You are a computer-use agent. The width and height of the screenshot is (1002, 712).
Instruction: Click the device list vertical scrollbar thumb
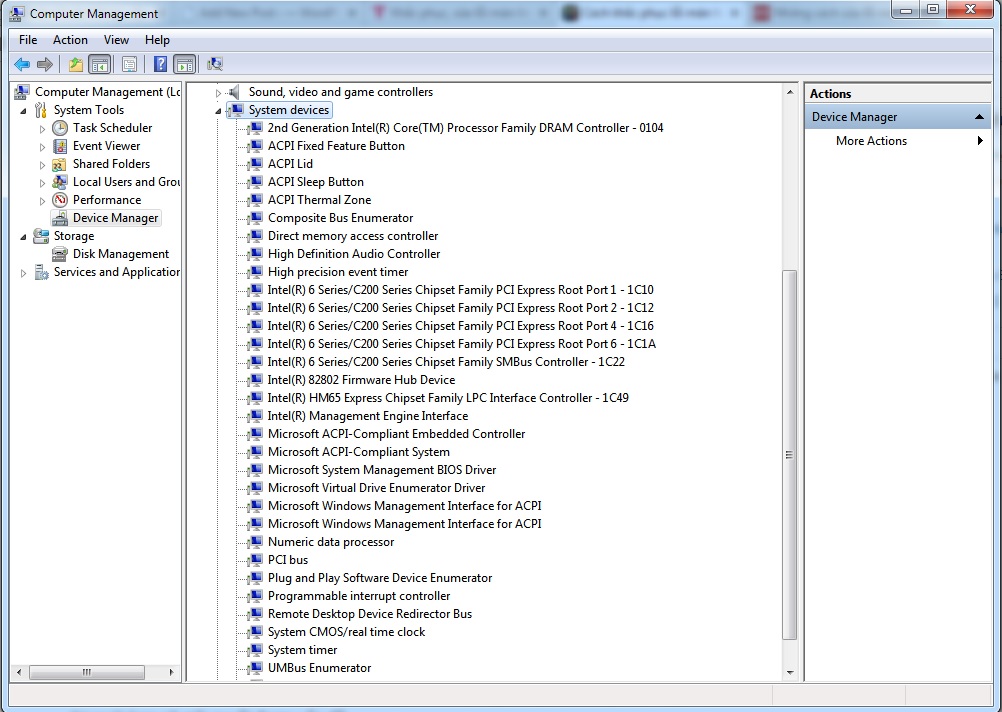point(789,454)
